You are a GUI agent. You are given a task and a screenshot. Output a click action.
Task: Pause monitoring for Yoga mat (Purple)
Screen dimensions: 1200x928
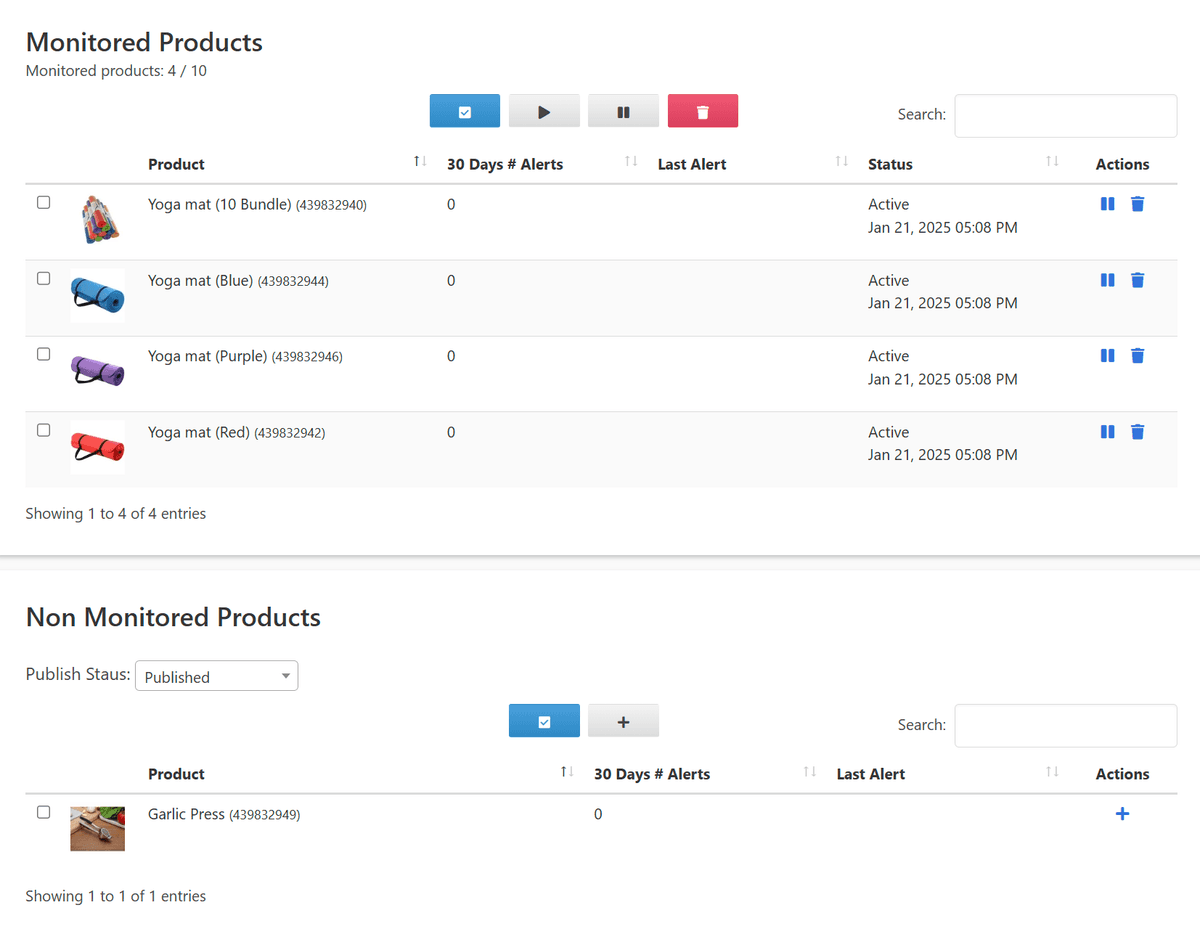point(1107,355)
